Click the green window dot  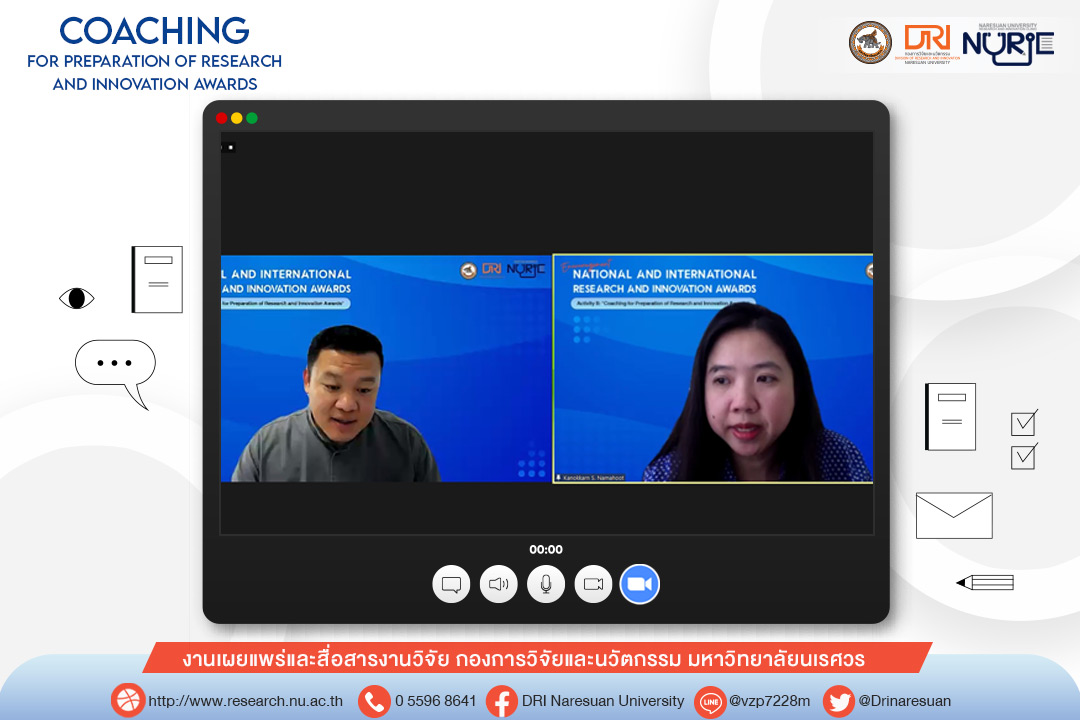(252, 118)
